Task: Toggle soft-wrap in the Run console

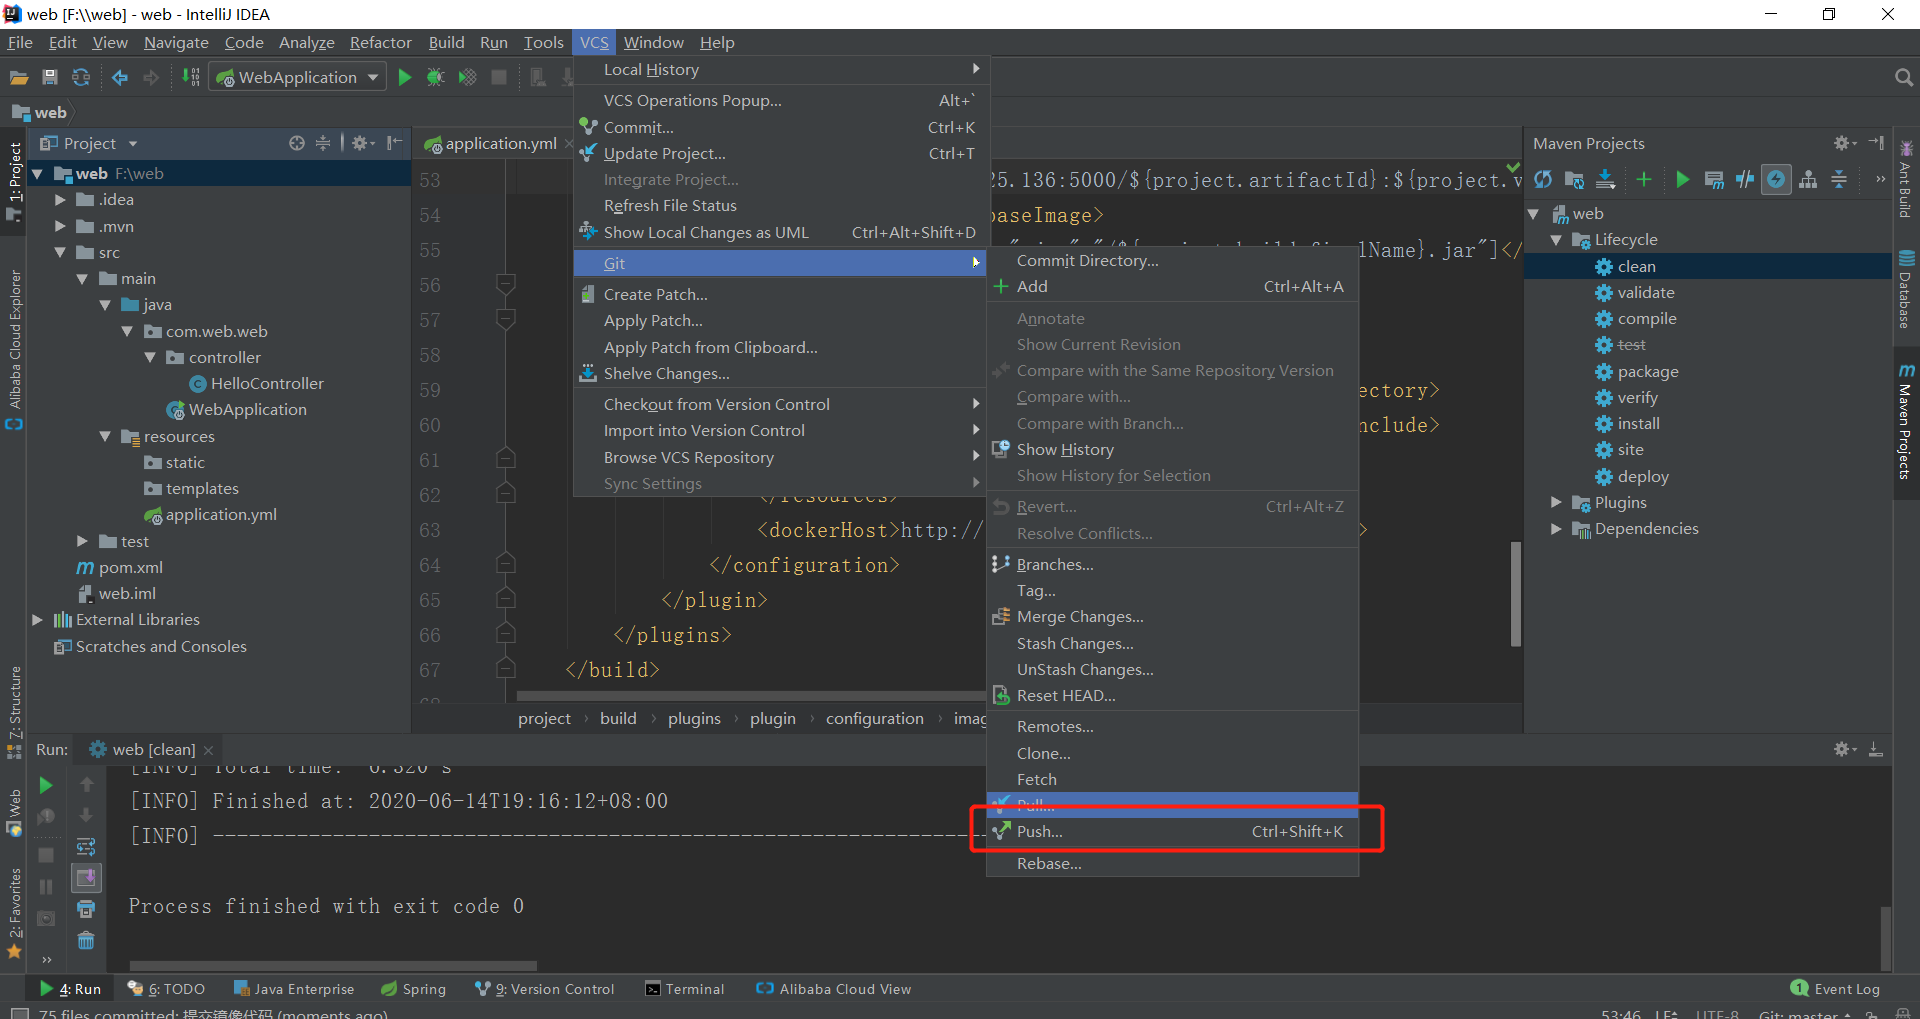Action: pyautogui.click(x=86, y=847)
